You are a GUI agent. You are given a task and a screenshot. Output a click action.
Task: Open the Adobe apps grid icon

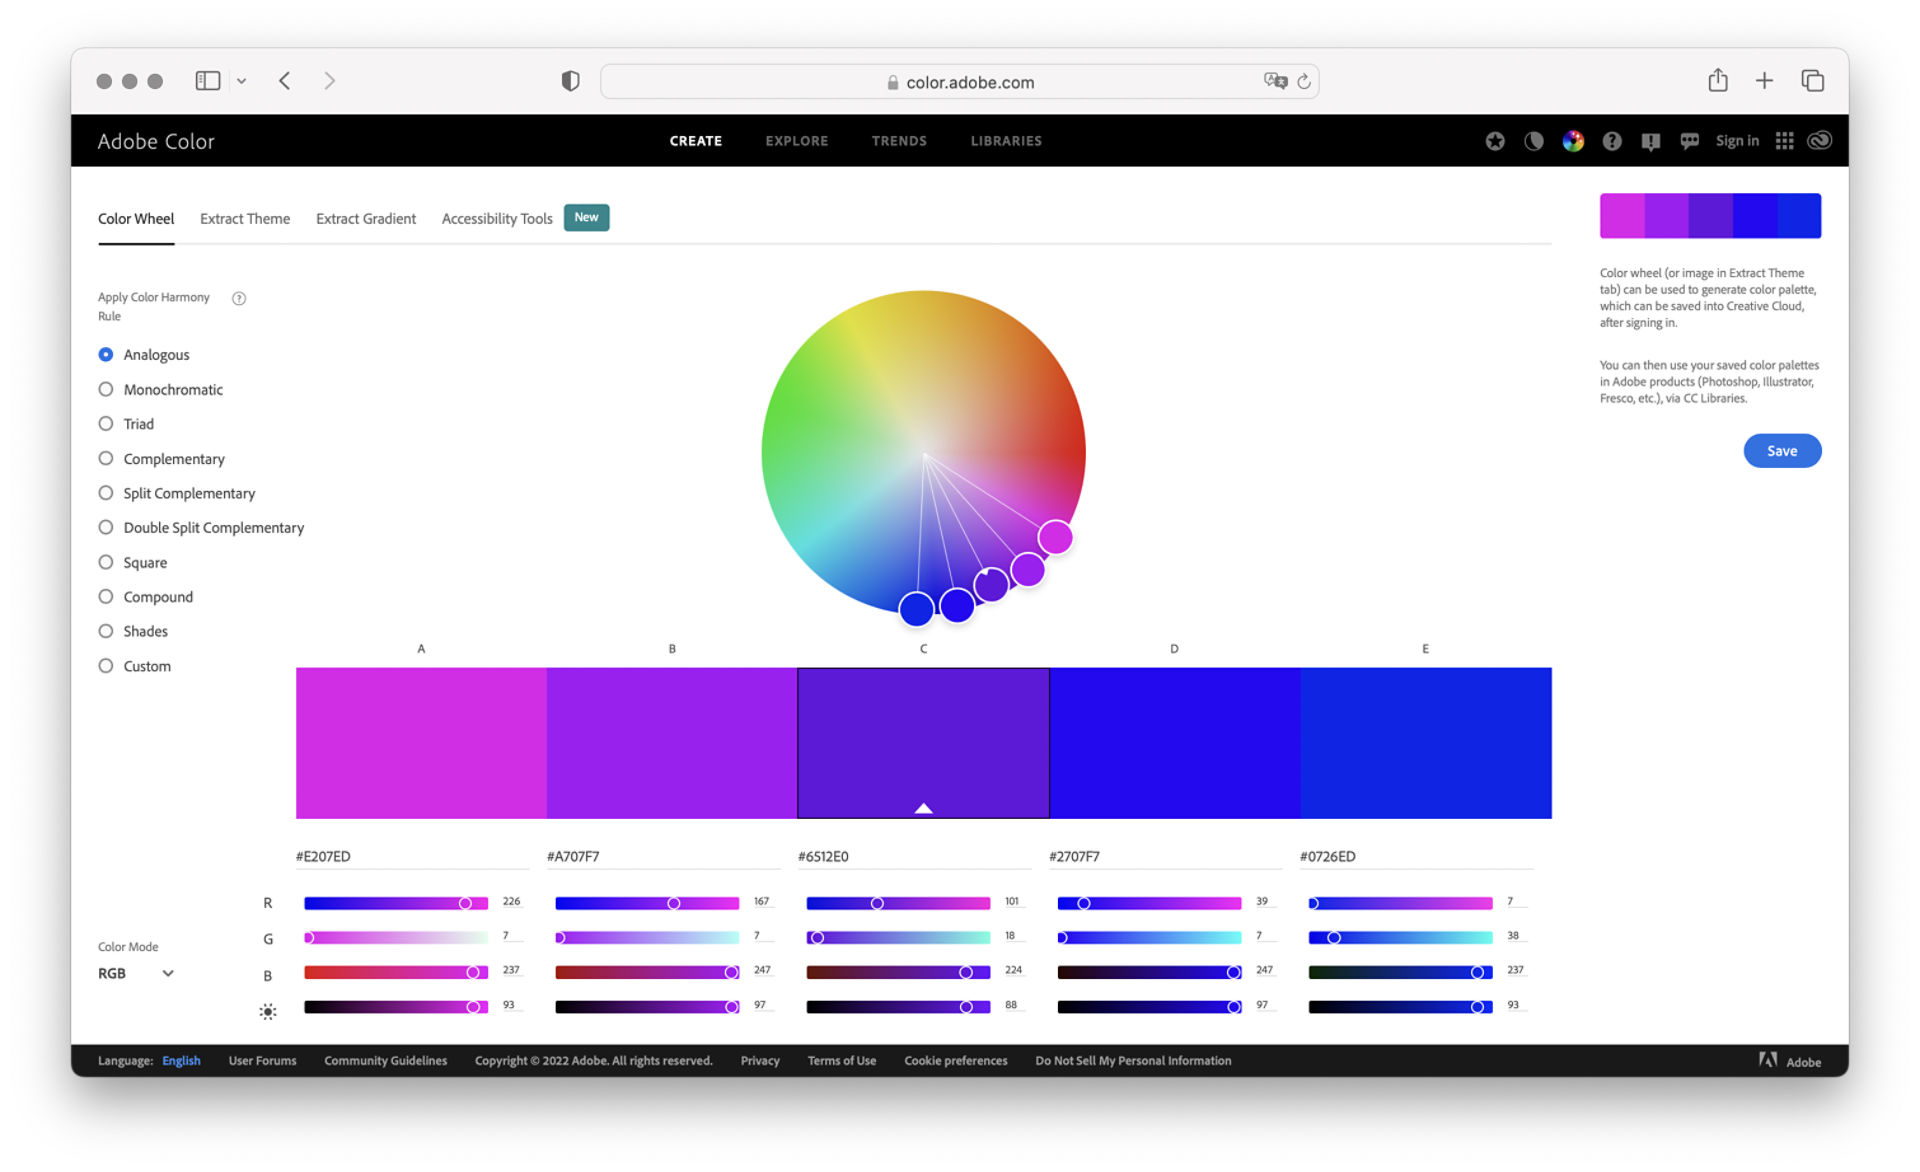click(1785, 141)
